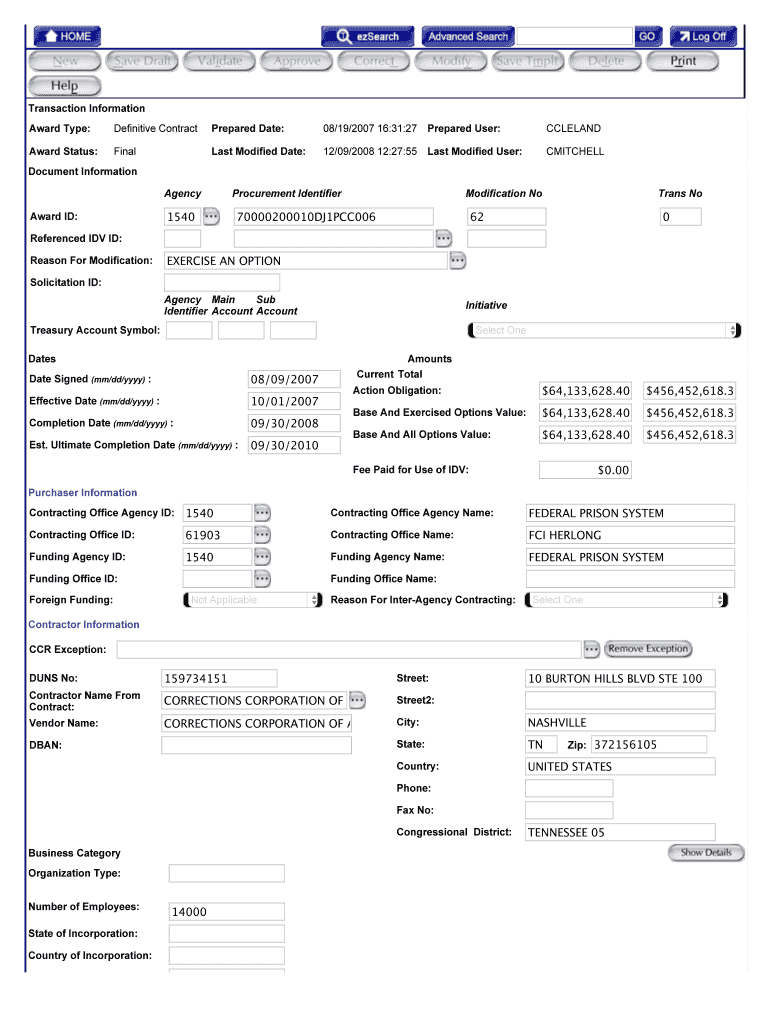Open Contractor Name lookup ellipsis
The width and height of the screenshot is (770, 1024).
[x=357, y=700]
